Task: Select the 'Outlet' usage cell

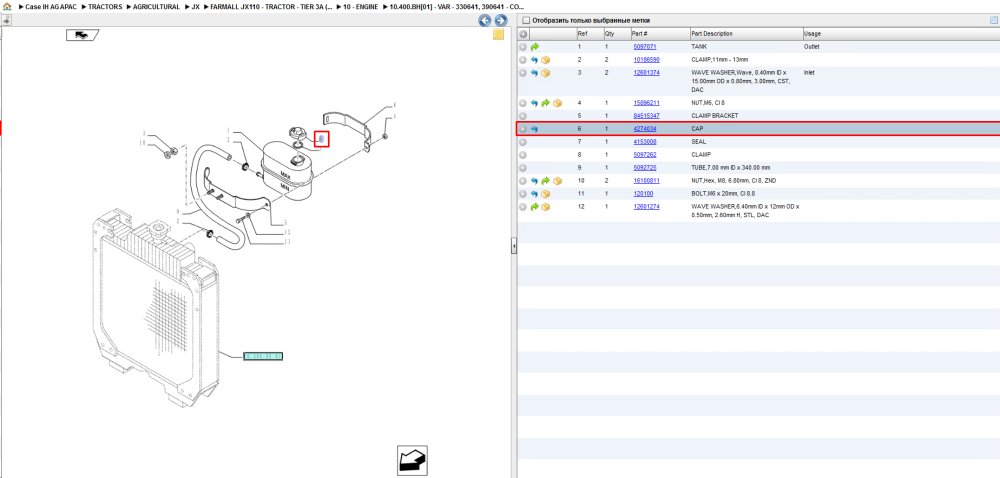Action: point(812,47)
